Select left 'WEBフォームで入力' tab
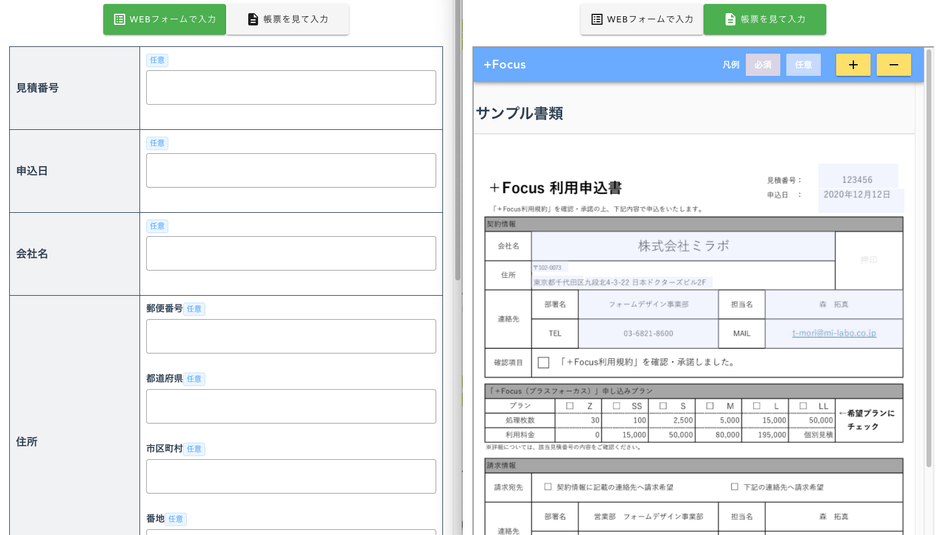 pos(164,19)
